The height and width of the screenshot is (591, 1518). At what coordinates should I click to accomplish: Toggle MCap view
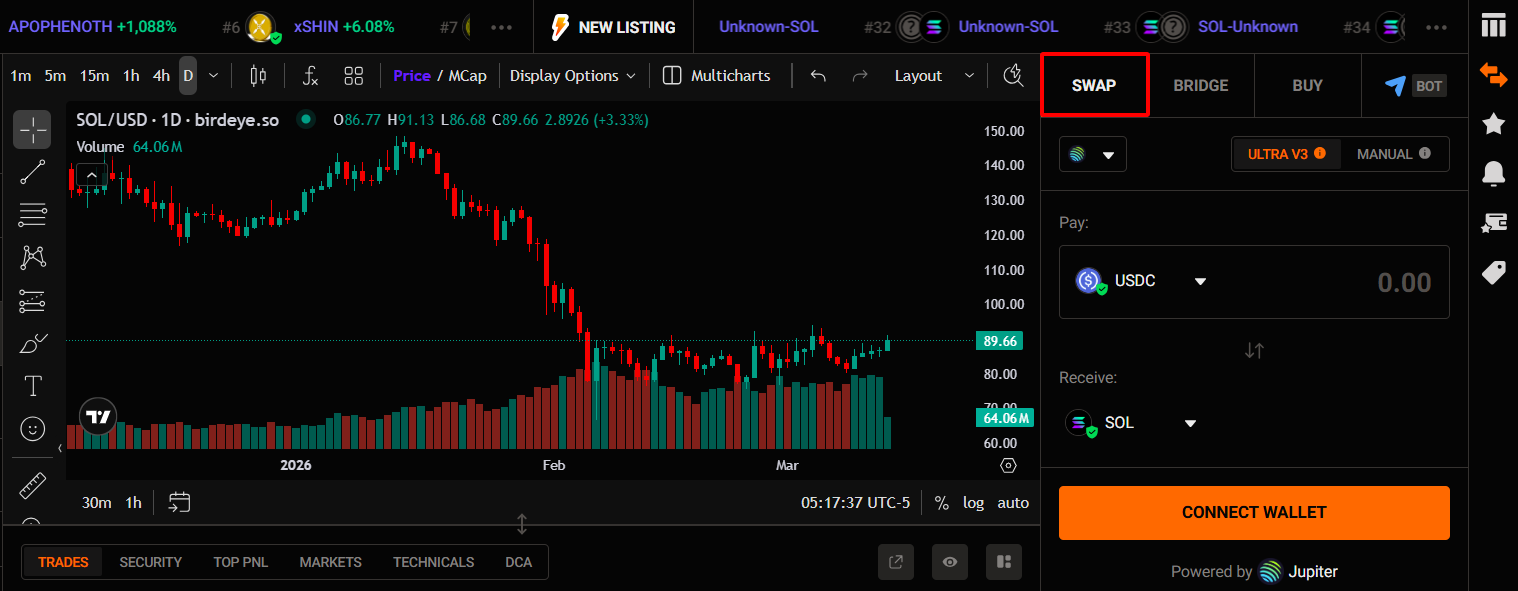(467, 76)
